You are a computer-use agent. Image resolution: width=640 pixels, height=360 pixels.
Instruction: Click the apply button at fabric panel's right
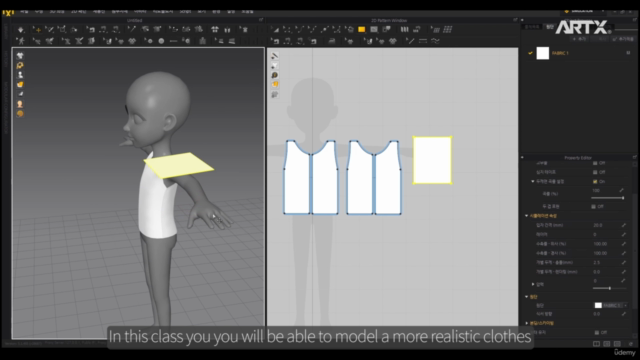pyautogui.click(x=623, y=39)
